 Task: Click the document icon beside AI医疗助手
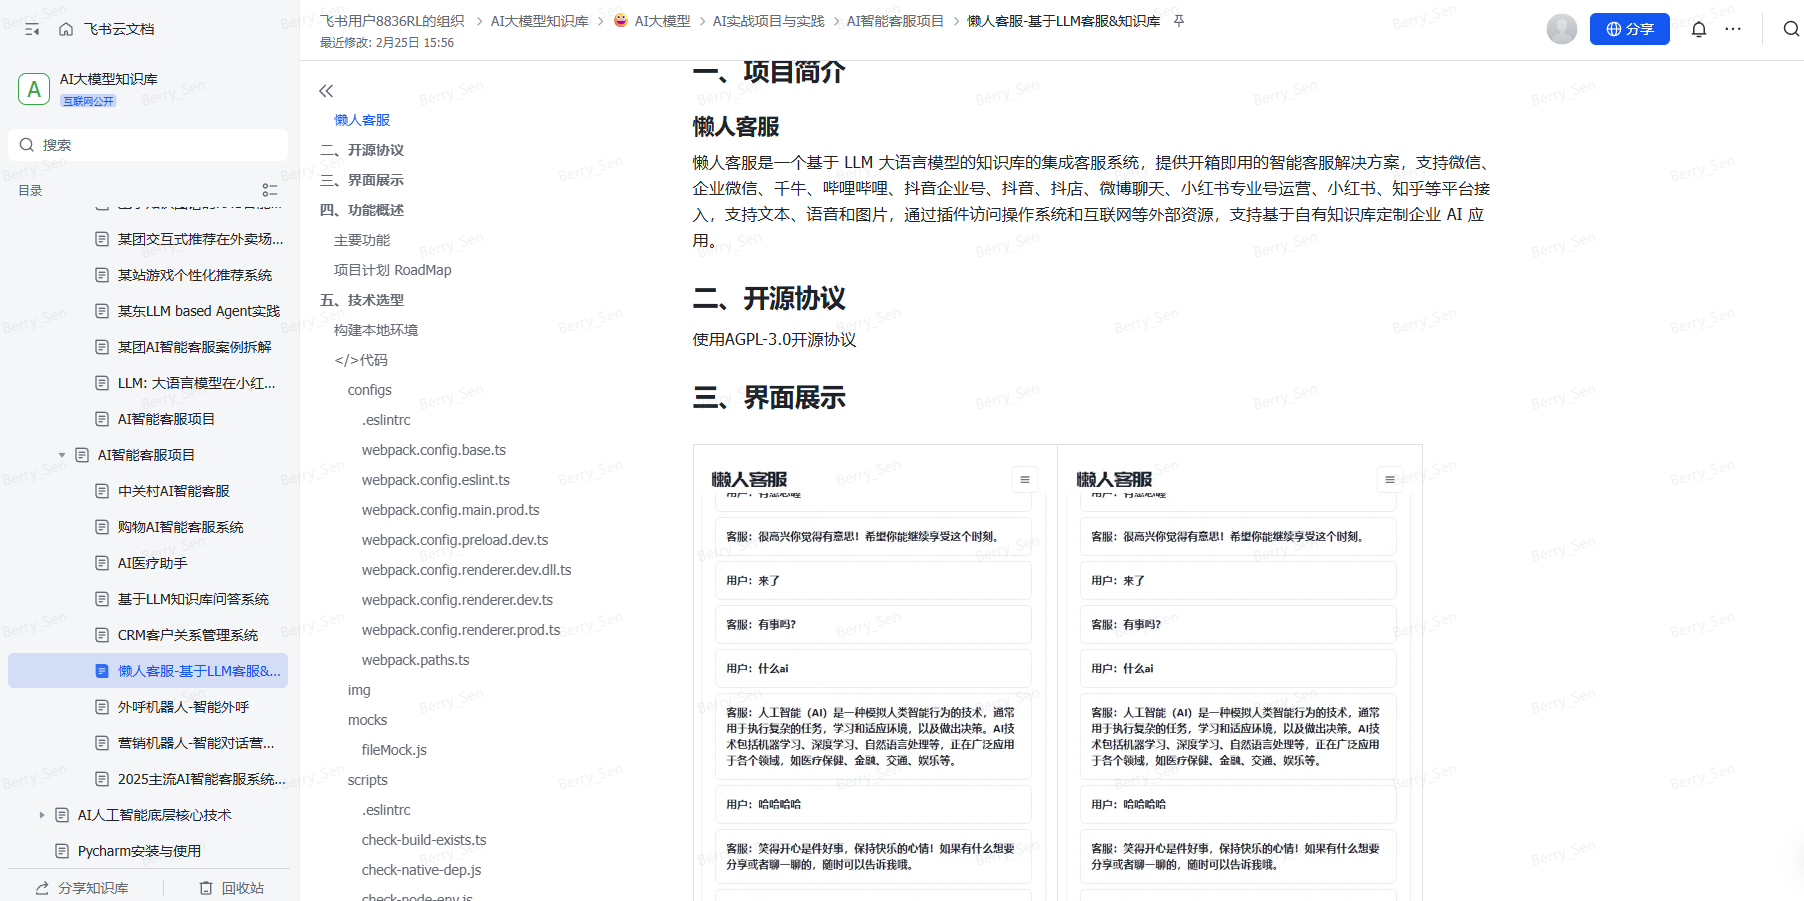(x=102, y=563)
